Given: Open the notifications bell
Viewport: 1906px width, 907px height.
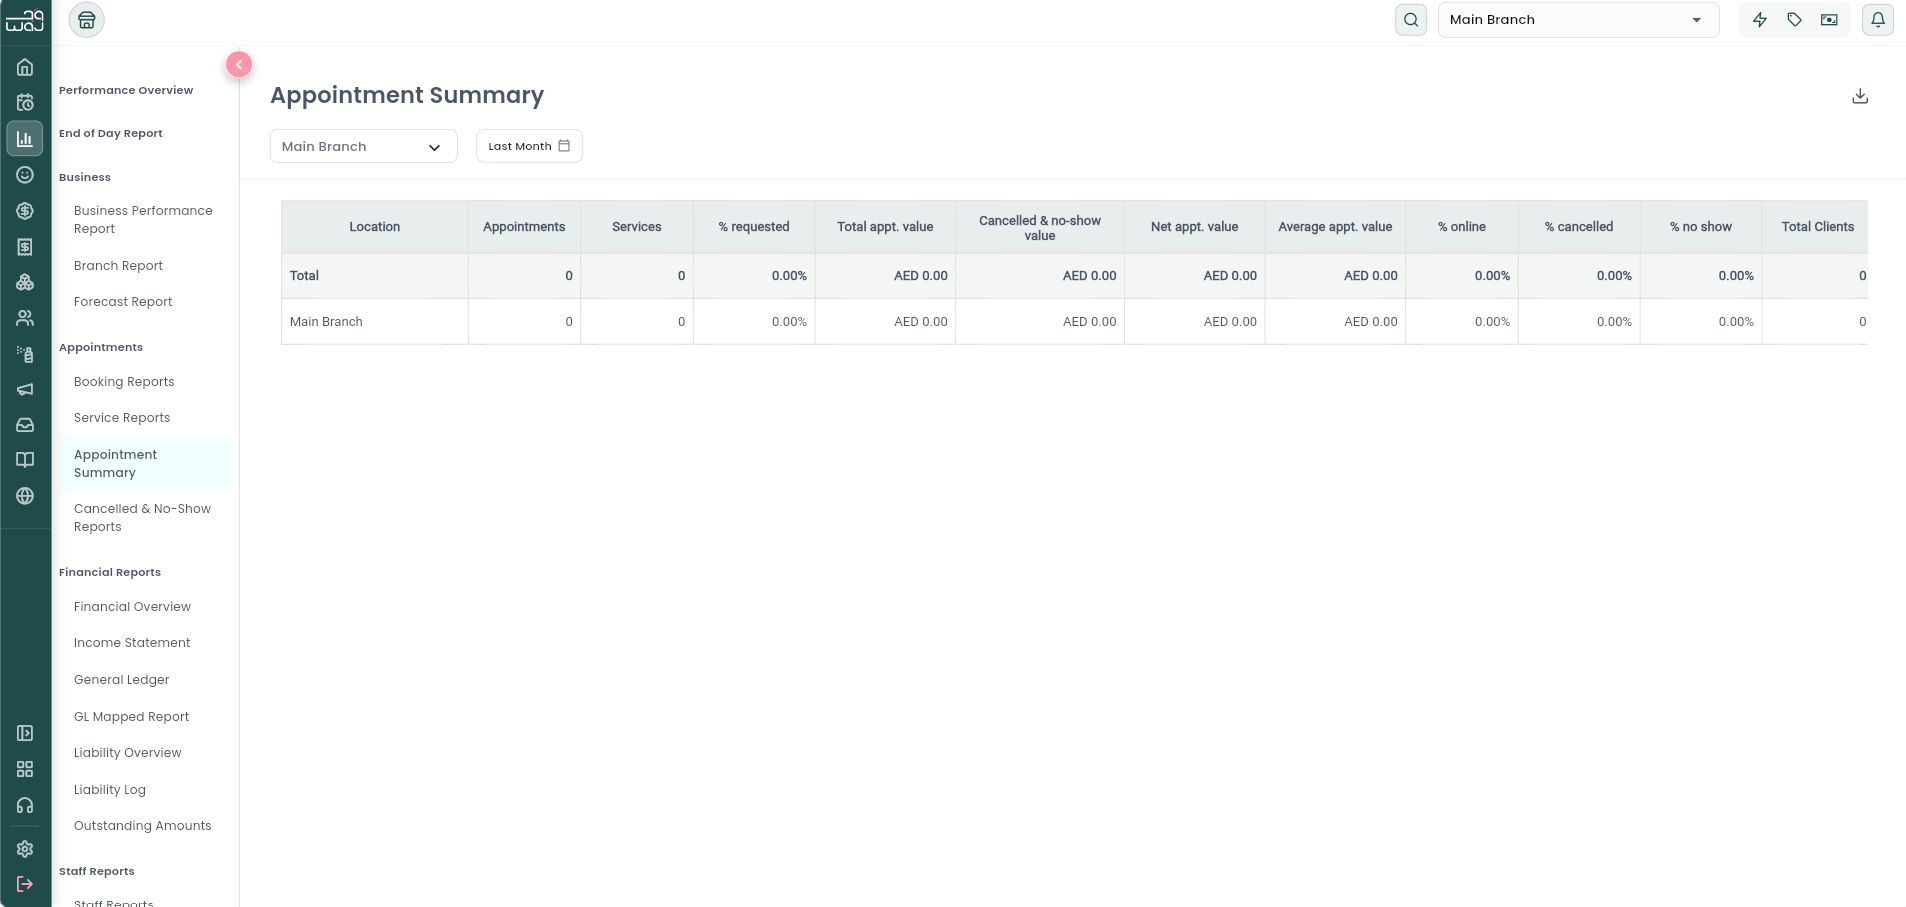Looking at the screenshot, I should pos(1878,20).
